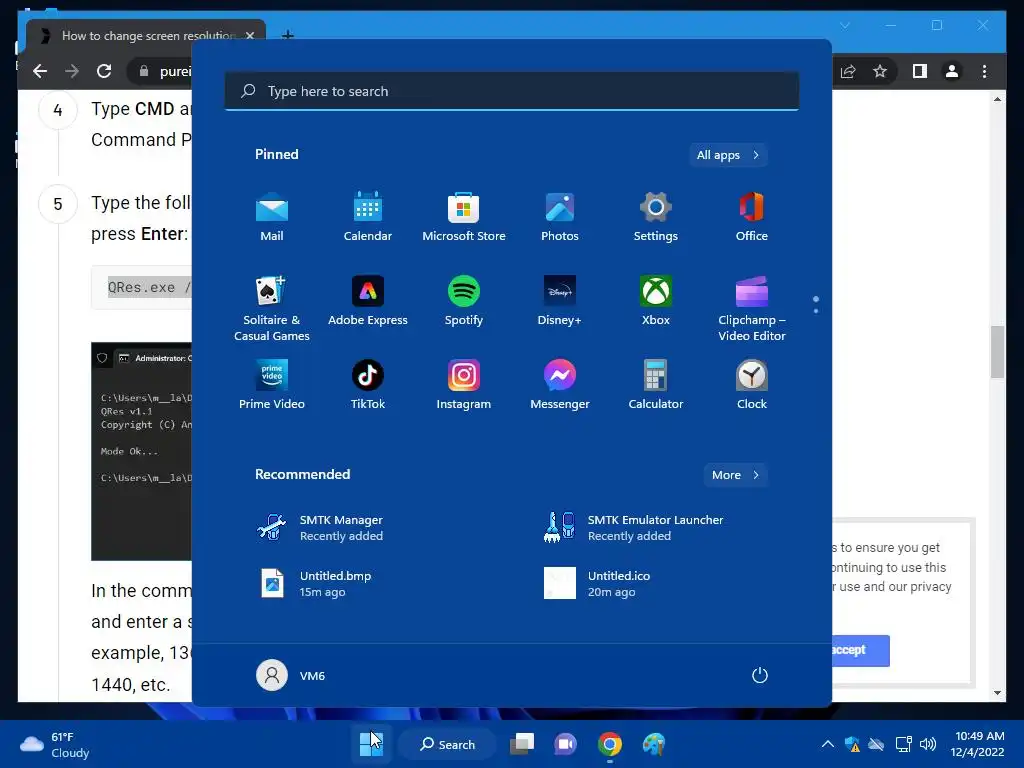The width and height of the screenshot is (1024, 768).
Task: View site info lock icon in Chrome
Action: point(144,71)
